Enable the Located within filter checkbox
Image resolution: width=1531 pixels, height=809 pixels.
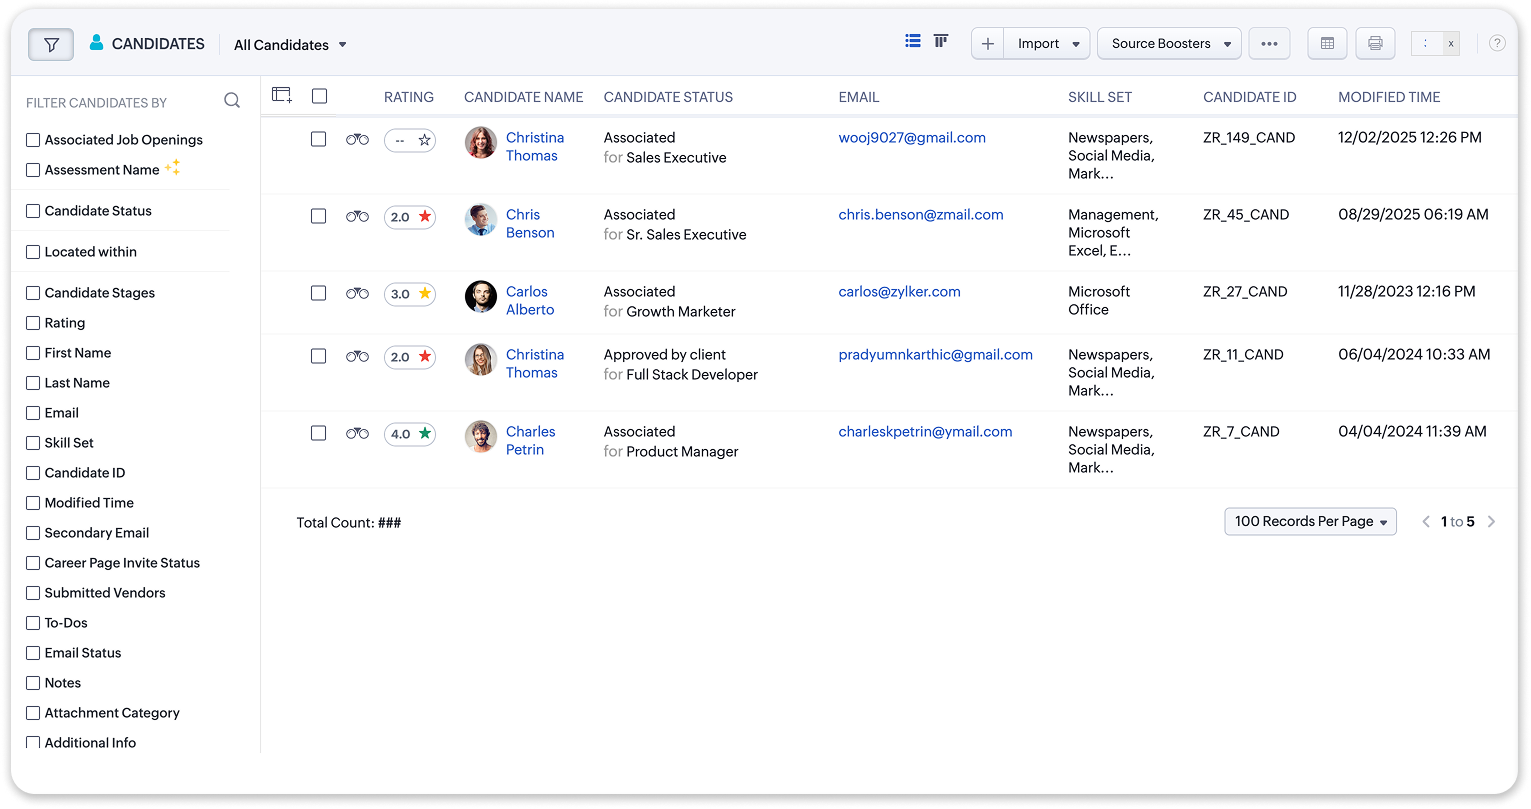[x=33, y=252]
